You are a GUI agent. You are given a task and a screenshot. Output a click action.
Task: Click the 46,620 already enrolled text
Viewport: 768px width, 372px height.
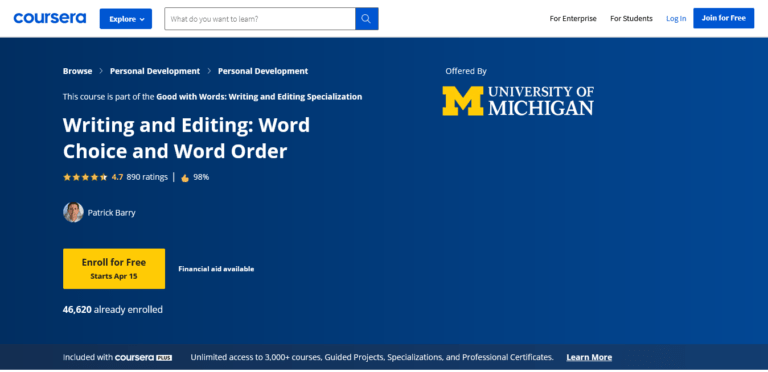click(x=113, y=309)
